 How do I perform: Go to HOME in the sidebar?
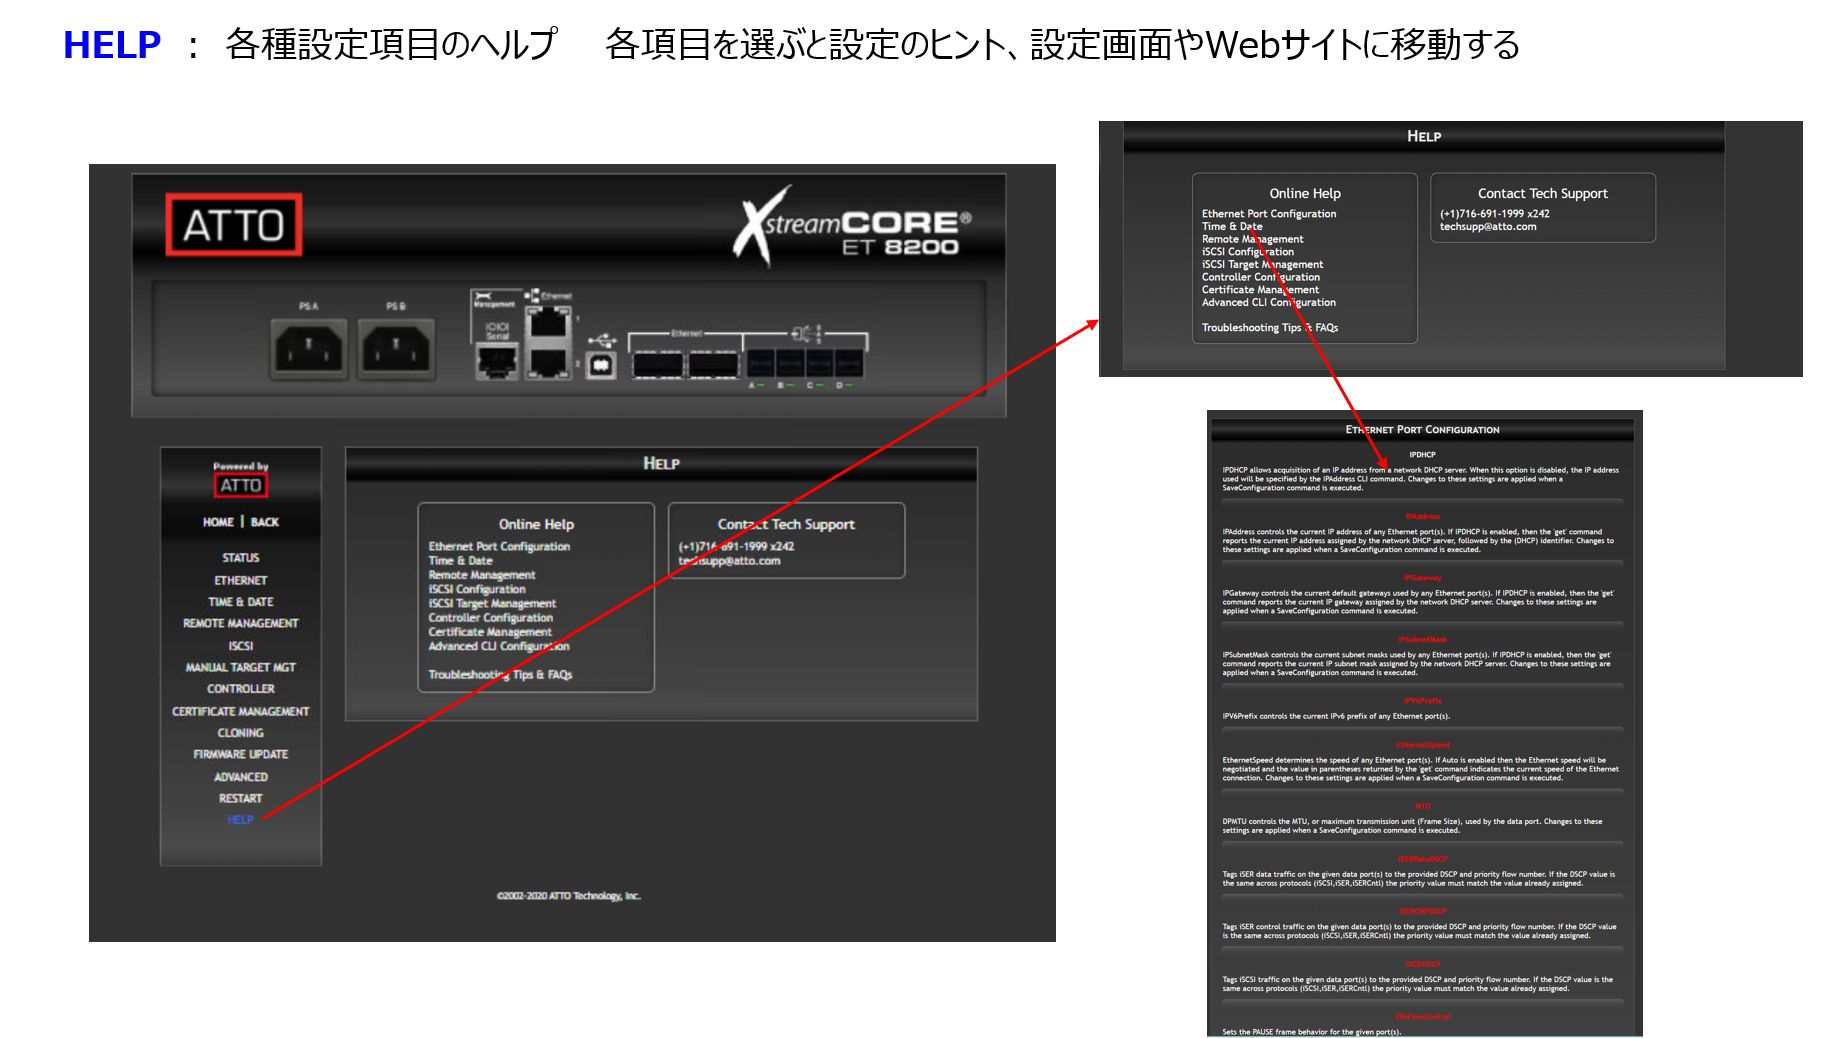[x=218, y=522]
